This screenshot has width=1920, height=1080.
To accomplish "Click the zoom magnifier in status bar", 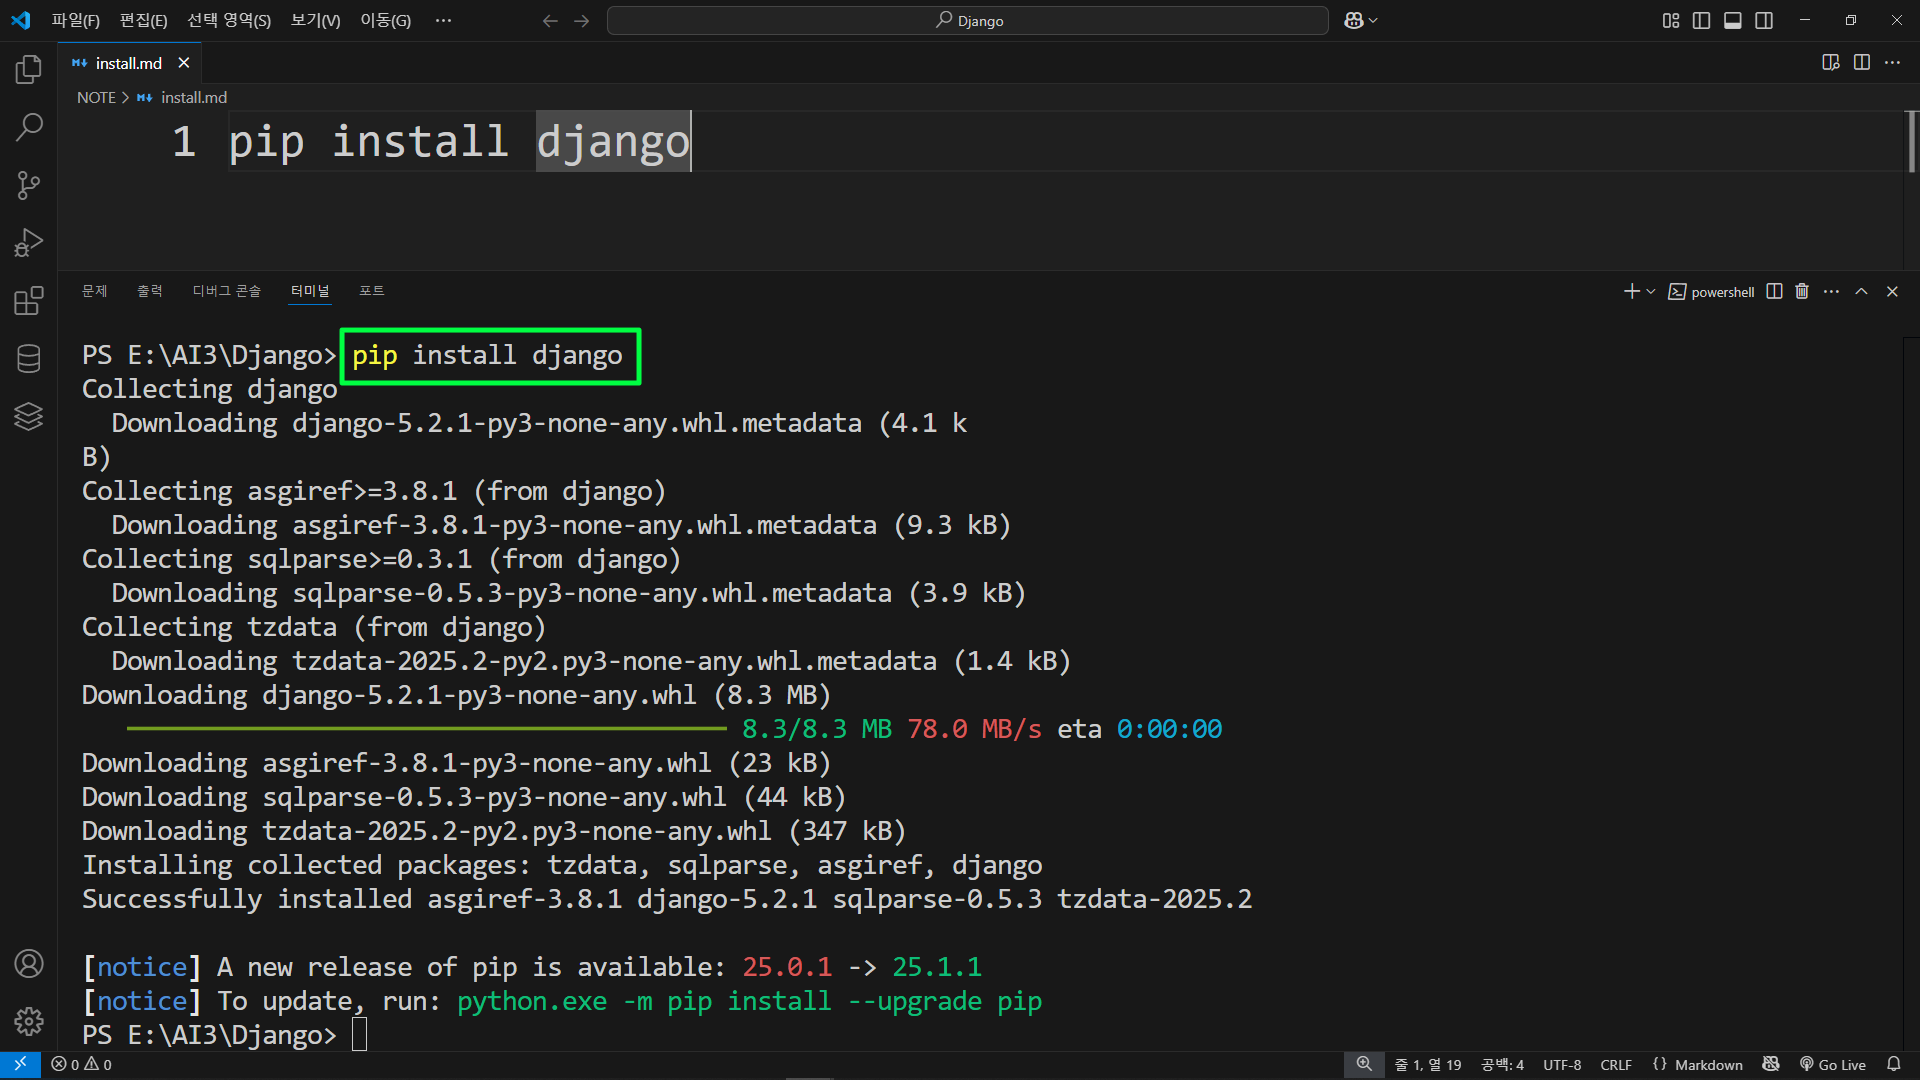I will pos(1364,1065).
